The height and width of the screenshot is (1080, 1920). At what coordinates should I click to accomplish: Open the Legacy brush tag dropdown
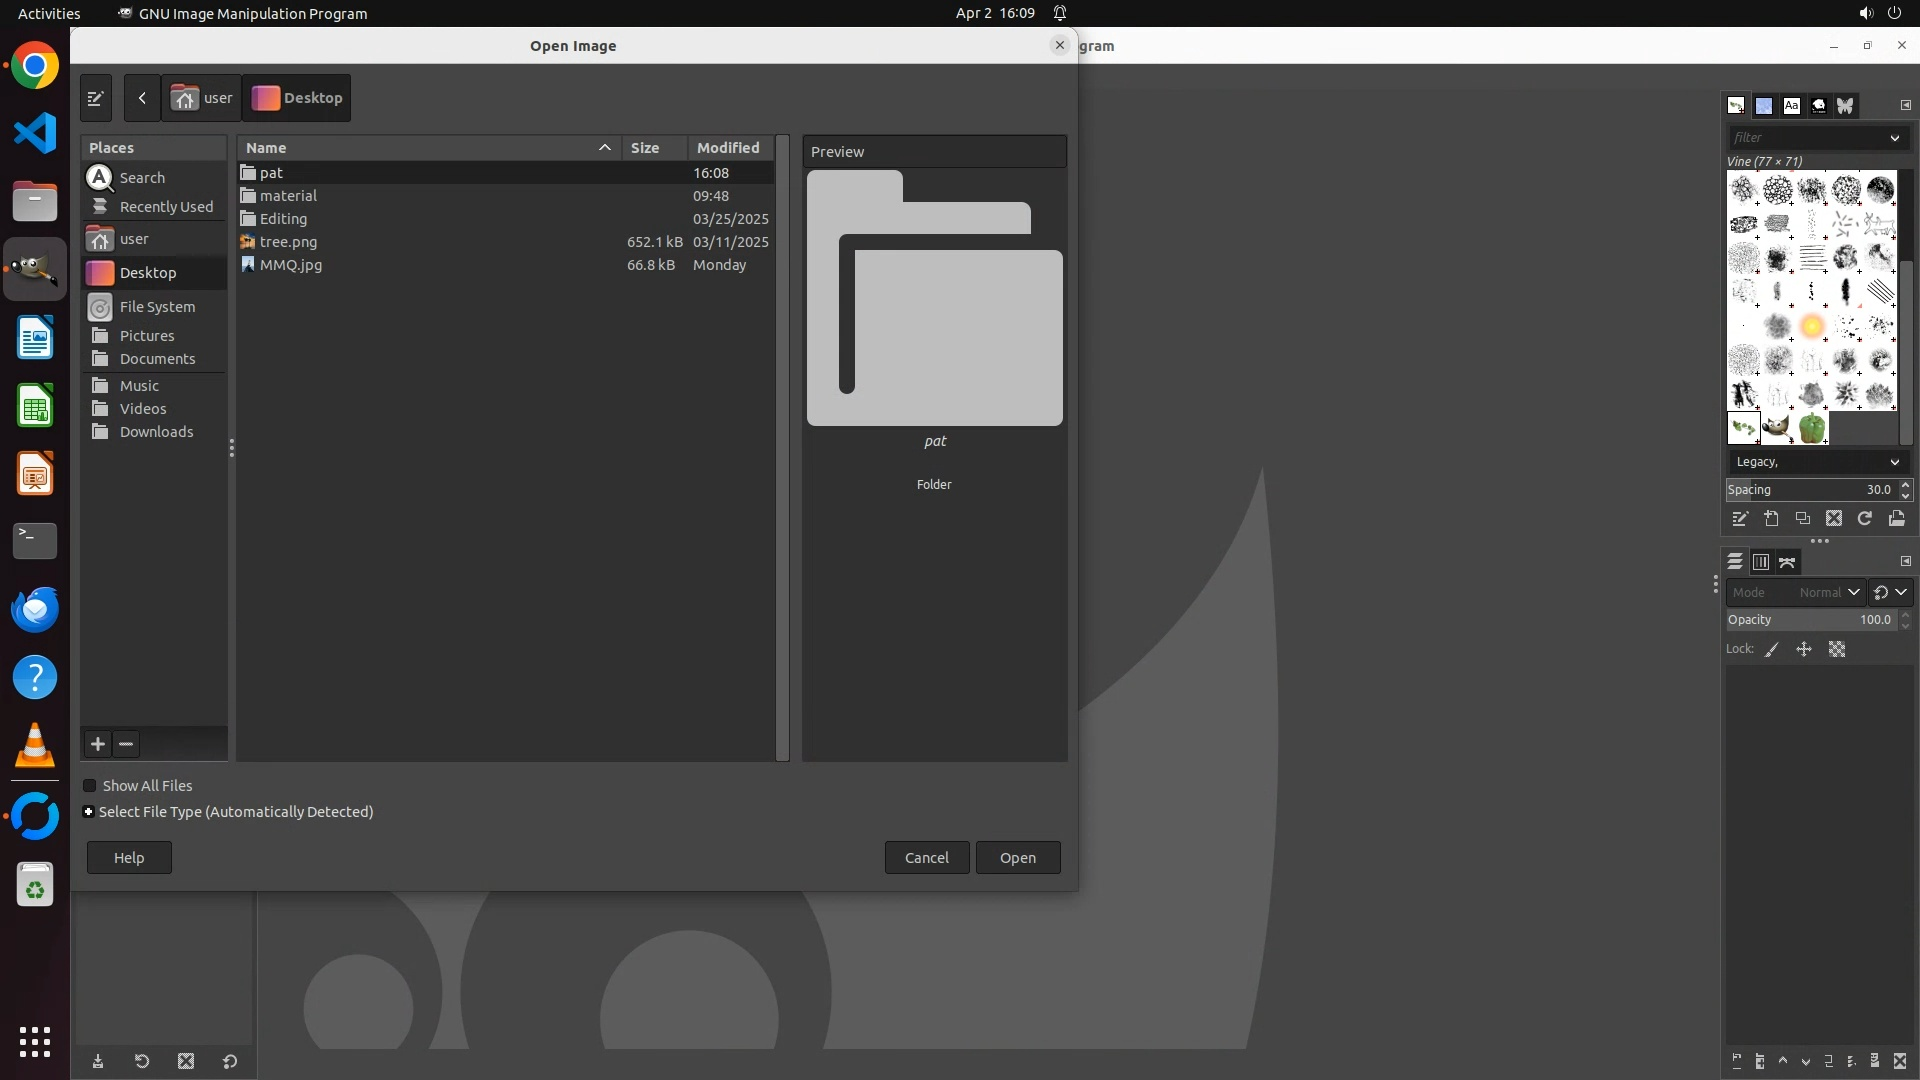(1814, 462)
